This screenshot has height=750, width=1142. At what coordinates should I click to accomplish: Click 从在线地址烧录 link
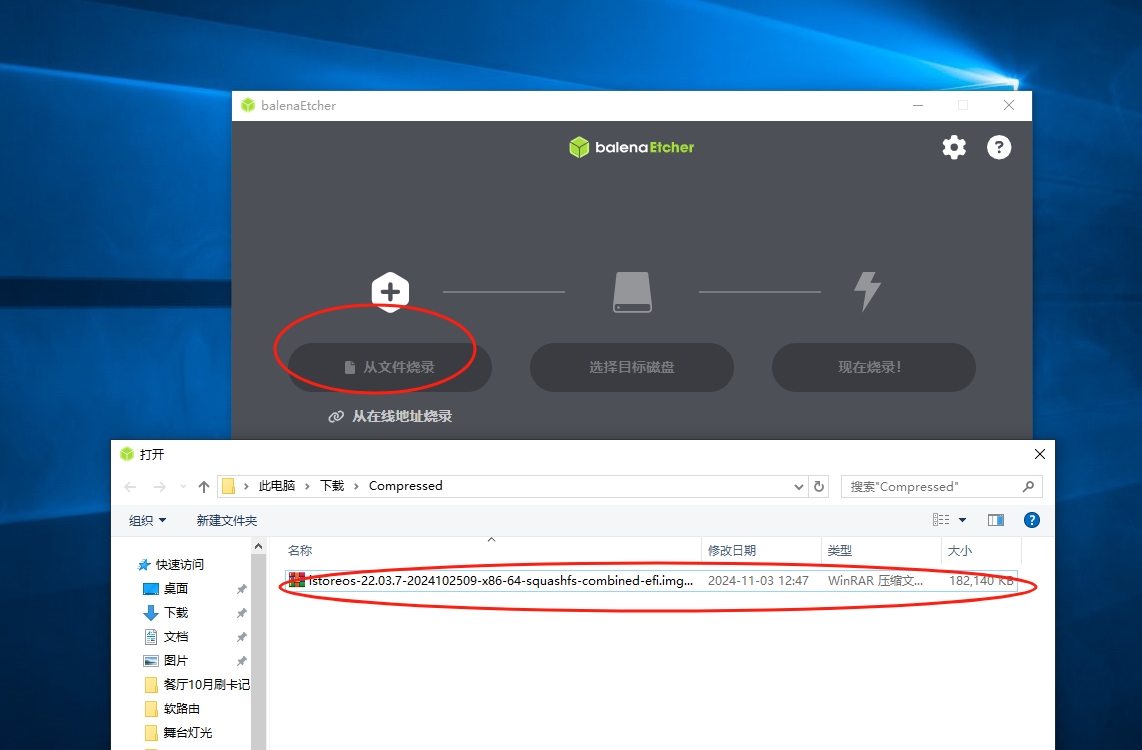[390, 417]
